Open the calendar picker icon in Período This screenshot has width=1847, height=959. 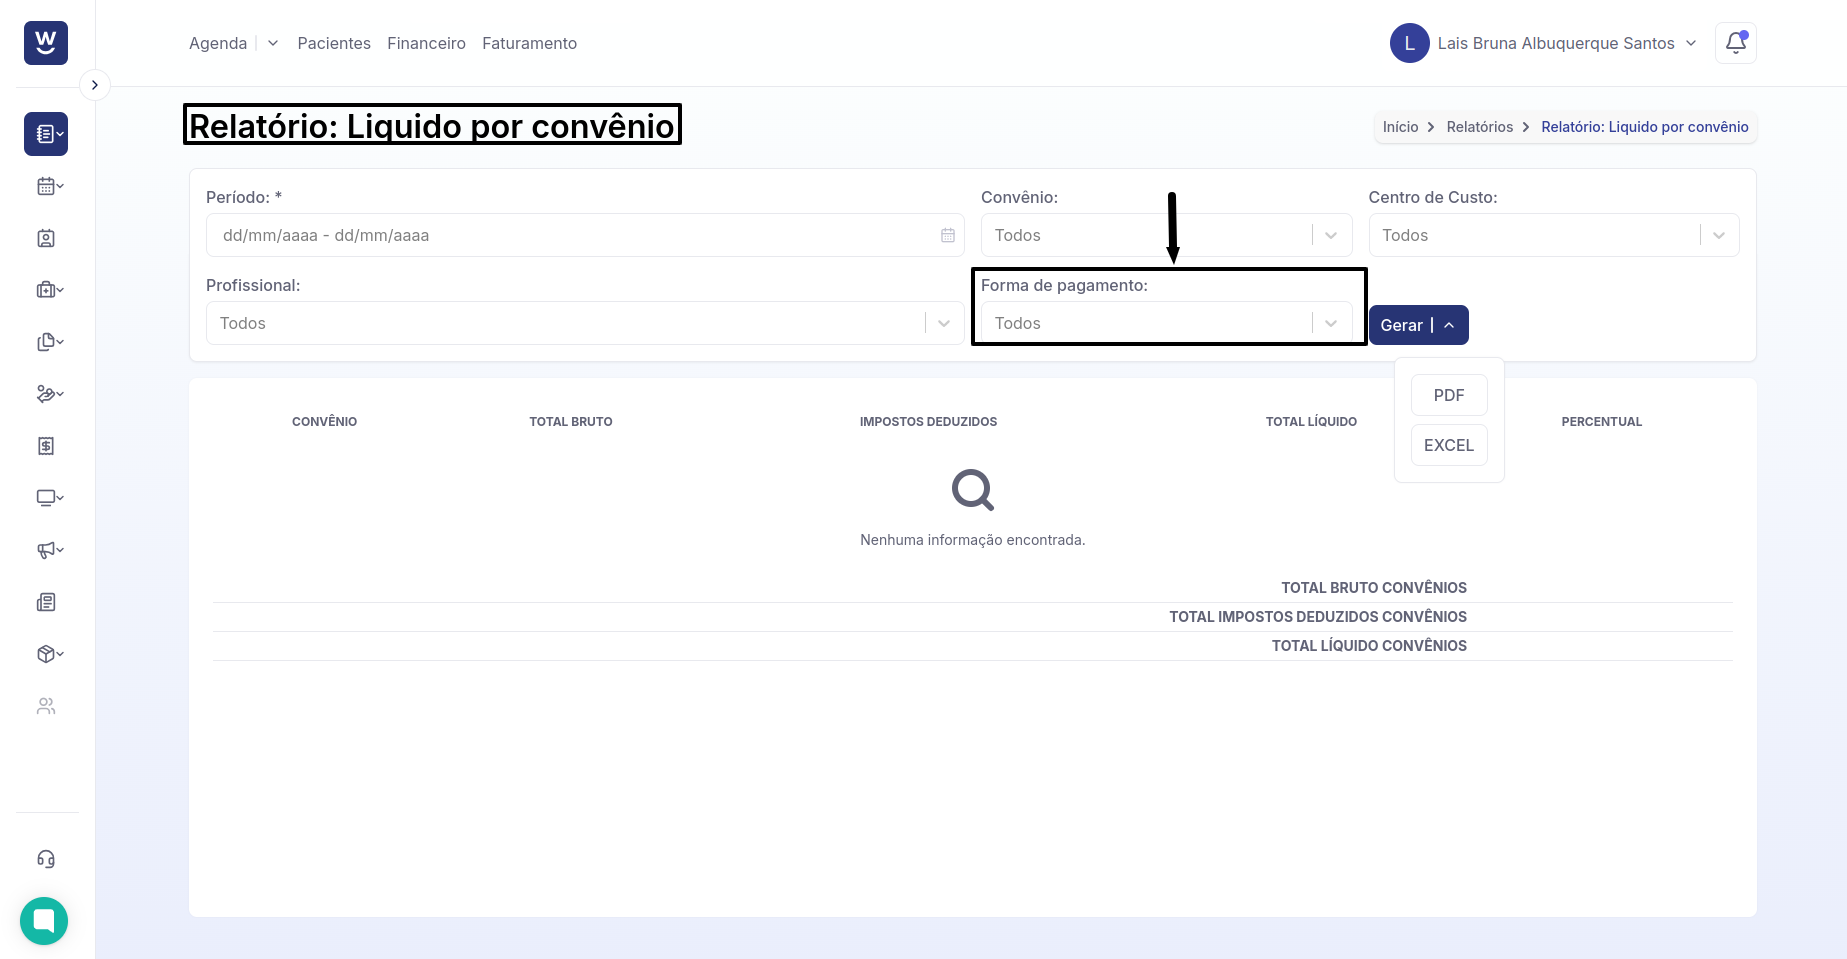point(947,235)
